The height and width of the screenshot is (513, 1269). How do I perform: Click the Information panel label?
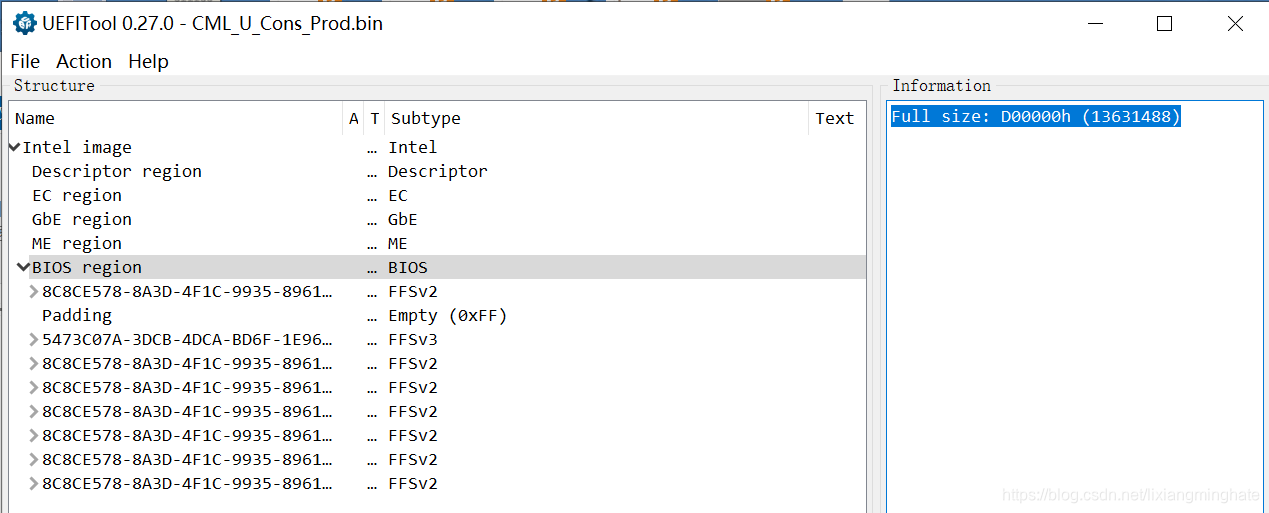click(941, 86)
